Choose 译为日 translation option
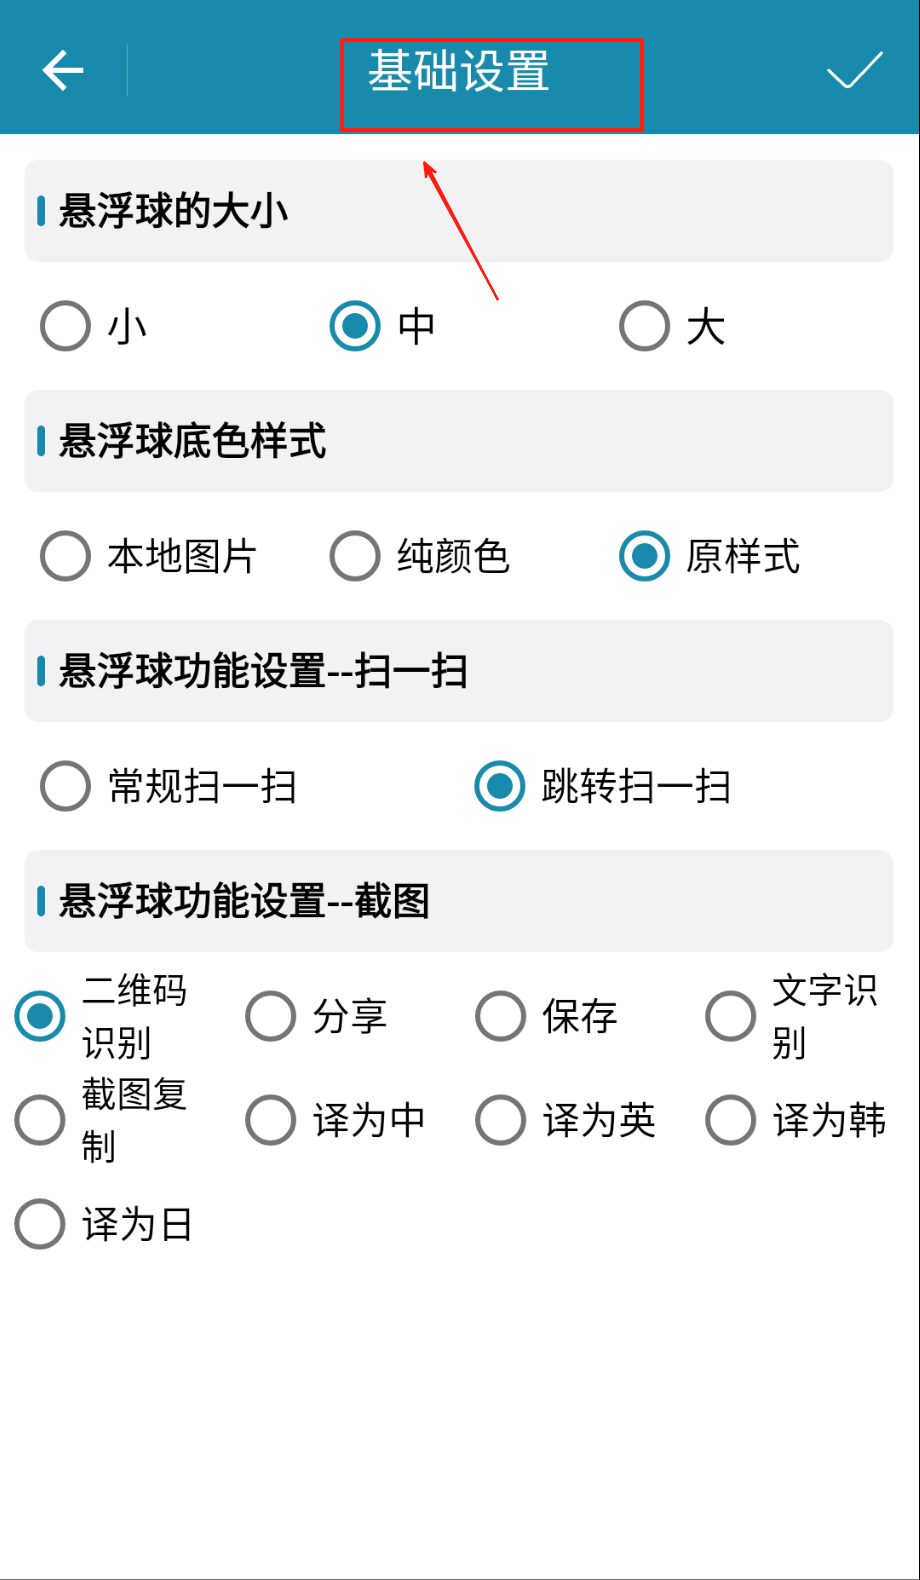Image resolution: width=920 pixels, height=1580 pixels. tap(40, 1224)
